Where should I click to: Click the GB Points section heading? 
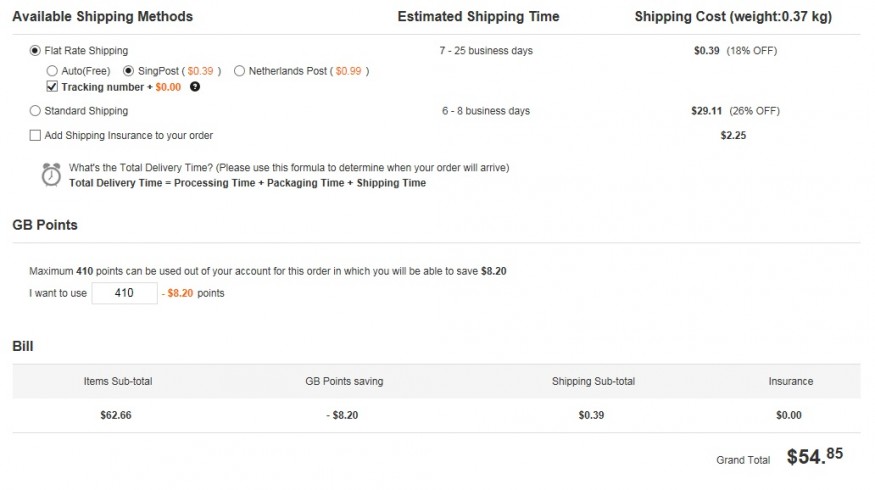(45, 225)
